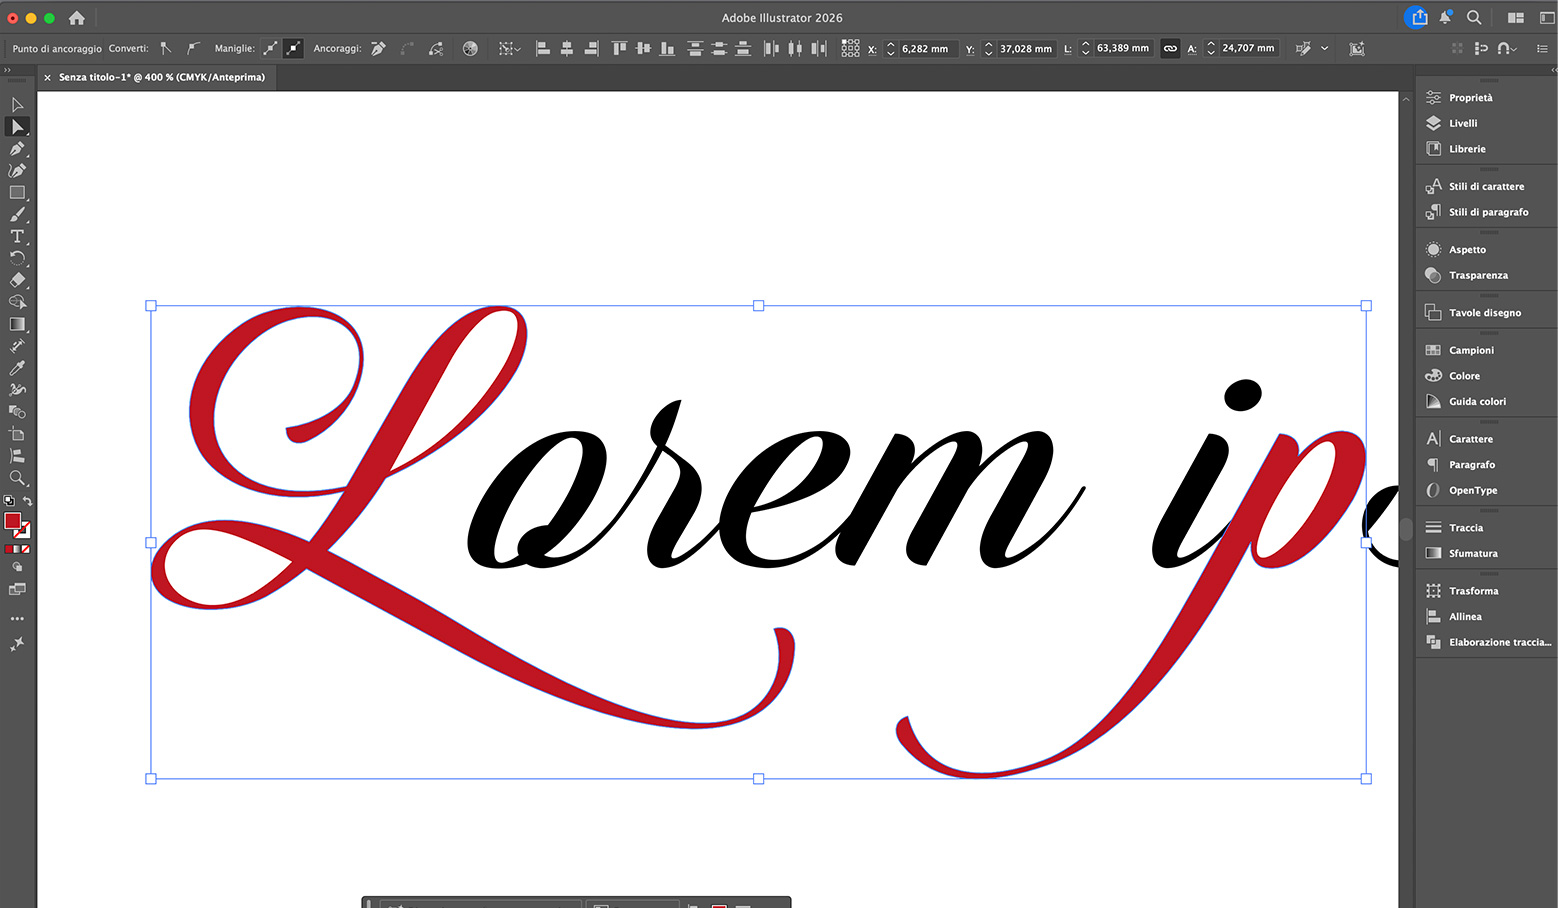The height and width of the screenshot is (908, 1558).
Task: Select the Eraser tool
Action: click(17, 280)
